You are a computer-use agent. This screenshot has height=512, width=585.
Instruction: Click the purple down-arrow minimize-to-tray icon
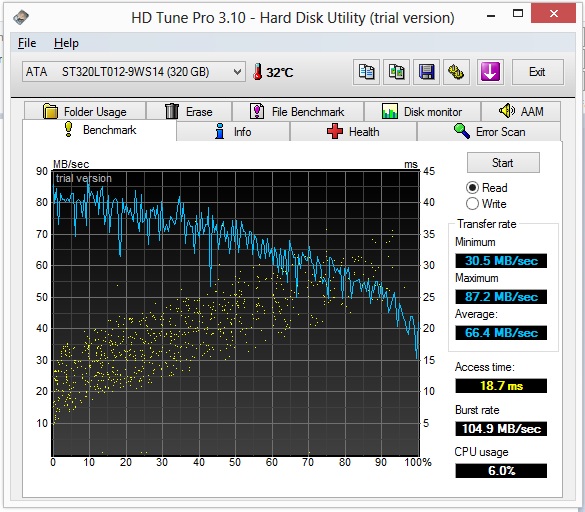point(490,72)
